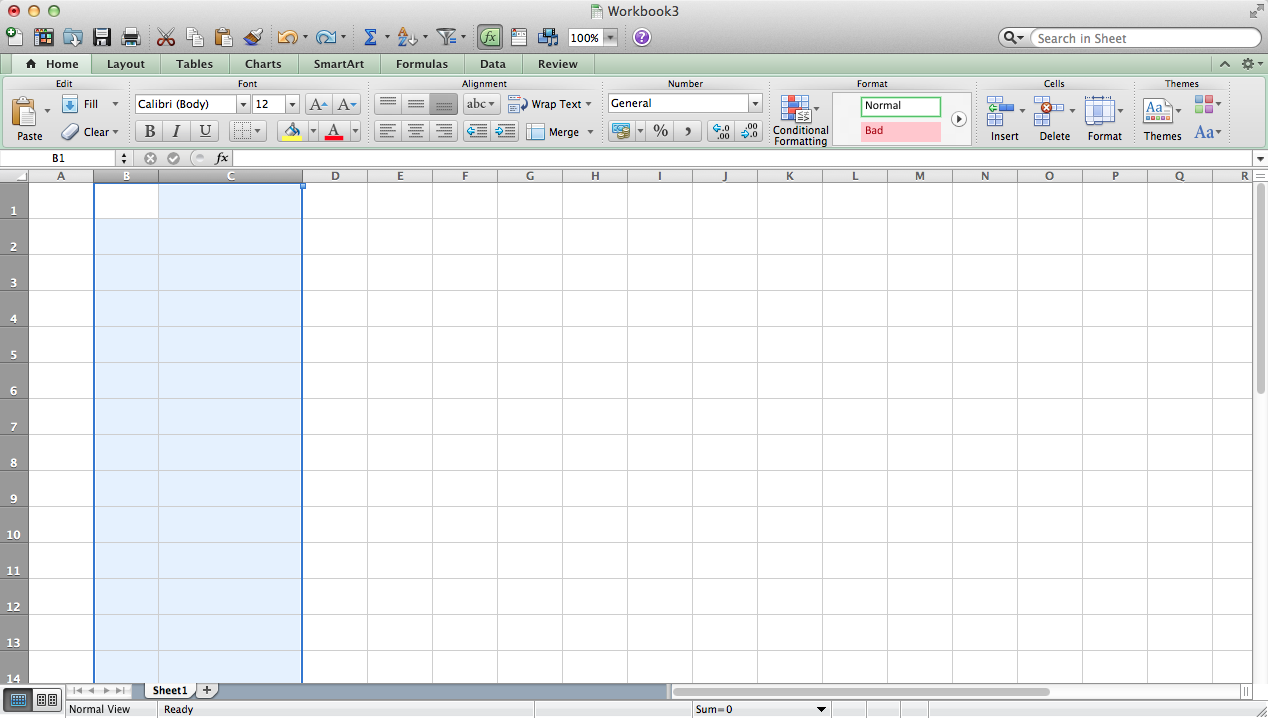Apply percent style to selection
Image resolution: width=1268 pixels, height=718 pixels.
(x=660, y=131)
